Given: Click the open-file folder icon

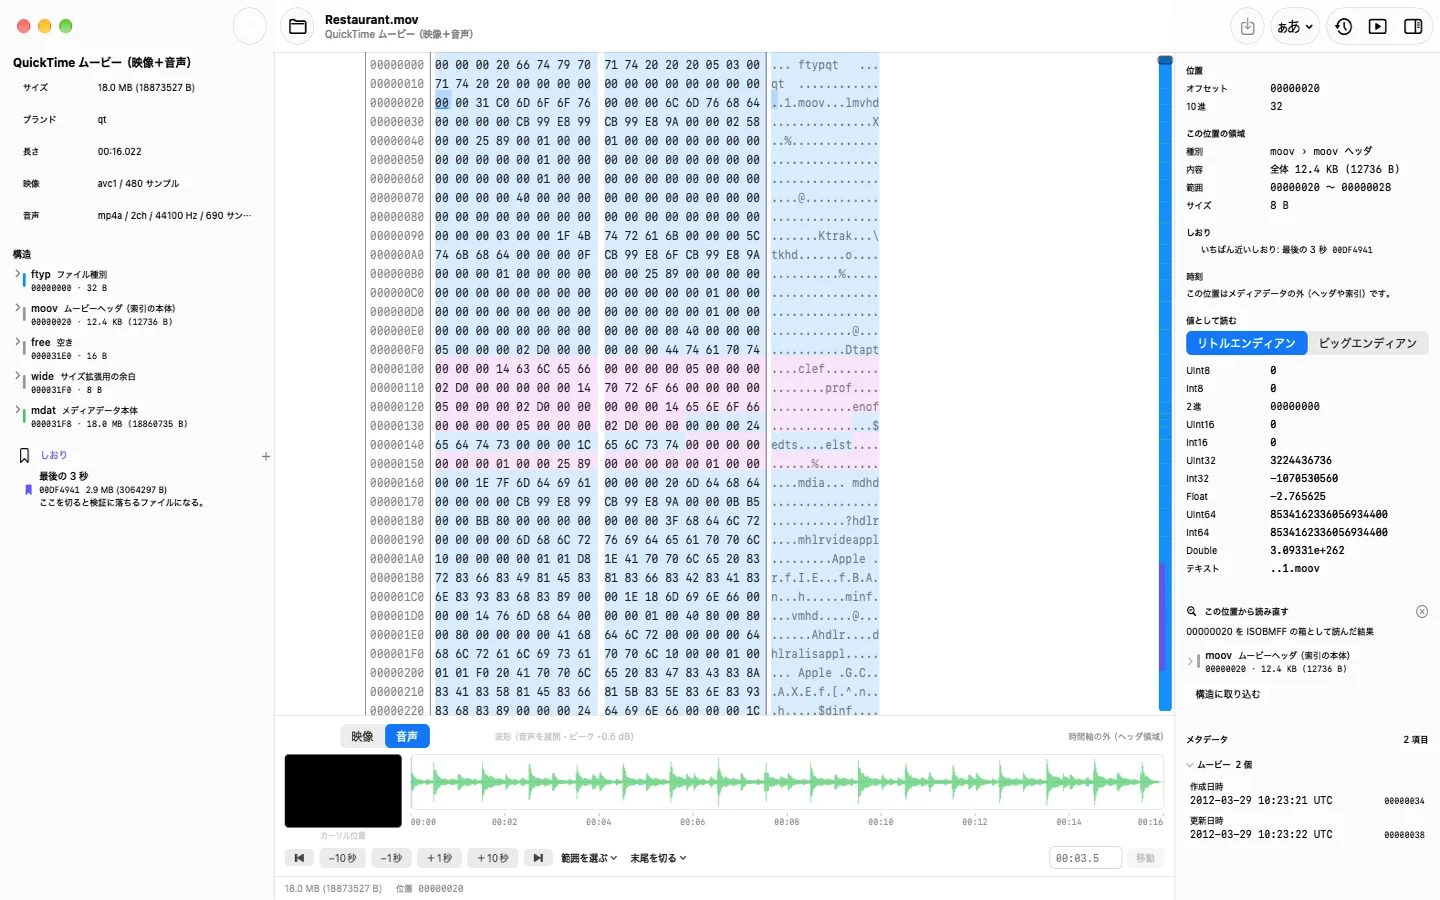Looking at the screenshot, I should click(298, 27).
